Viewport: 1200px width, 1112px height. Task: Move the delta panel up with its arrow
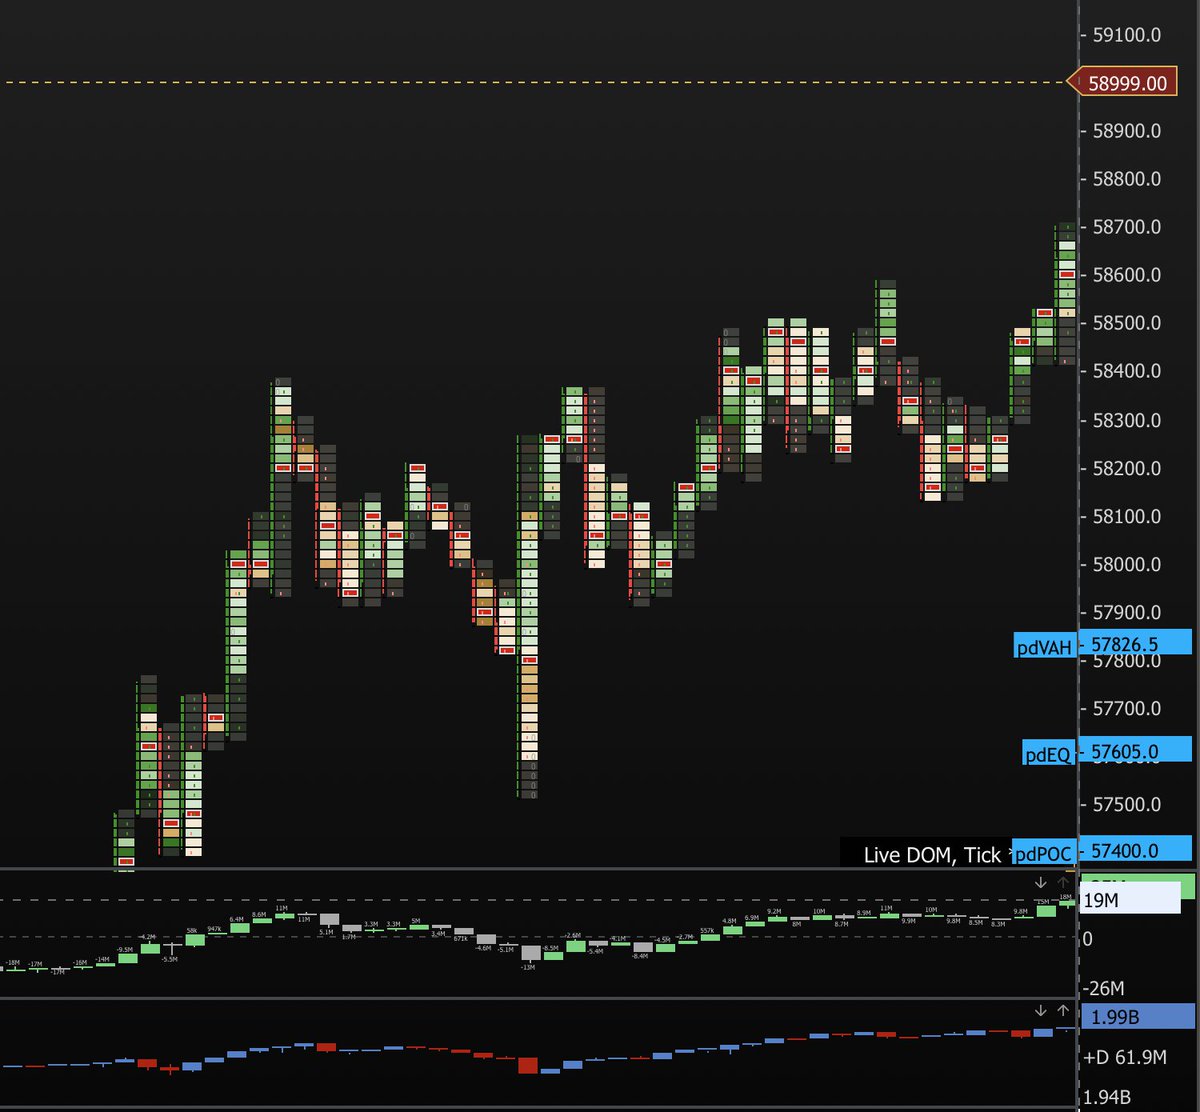tap(1061, 882)
